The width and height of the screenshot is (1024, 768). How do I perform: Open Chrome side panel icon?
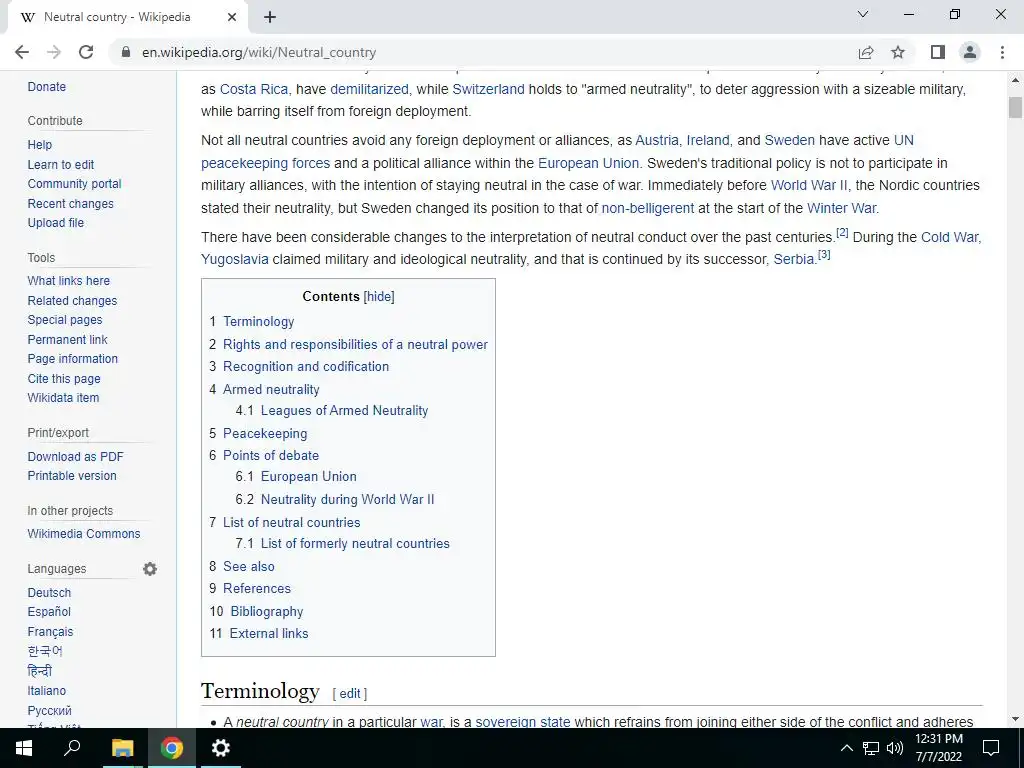(x=938, y=52)
